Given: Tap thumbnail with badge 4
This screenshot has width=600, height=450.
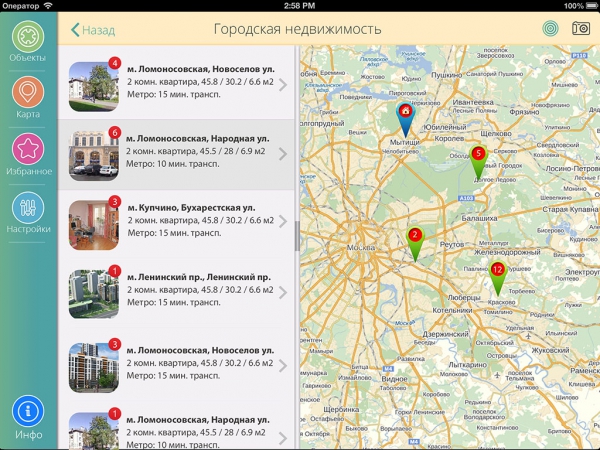Looking at the screenshot, I should point(94,87).
